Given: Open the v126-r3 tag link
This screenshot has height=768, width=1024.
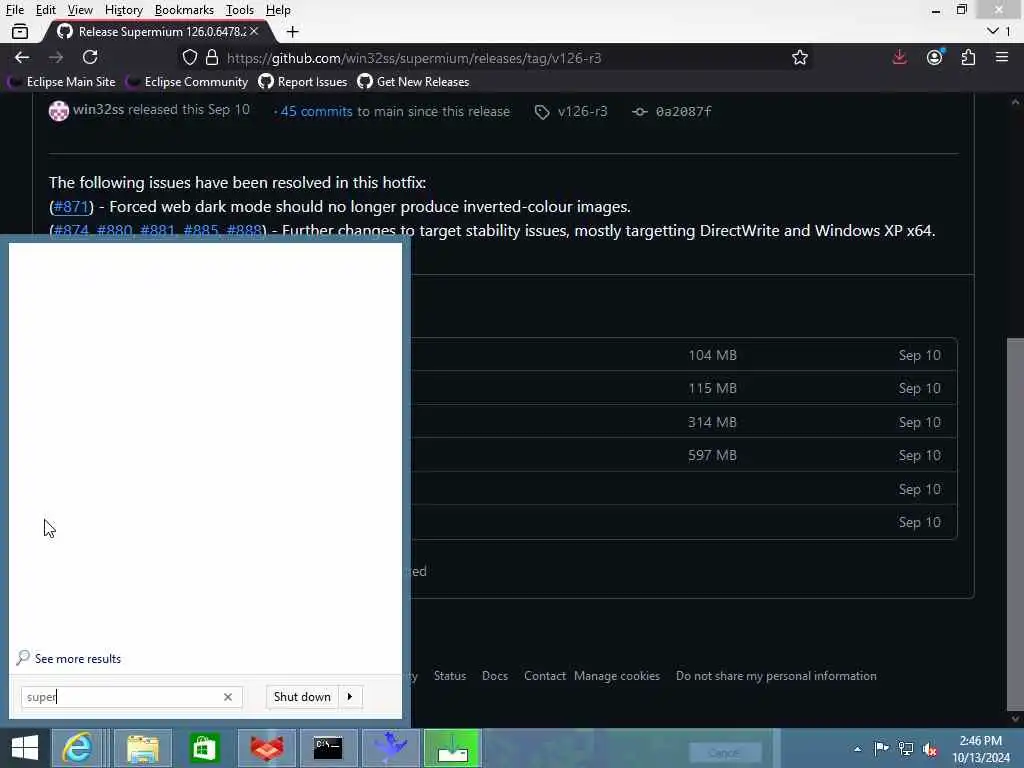Looking at the screenshot, I should coord(583,112).
